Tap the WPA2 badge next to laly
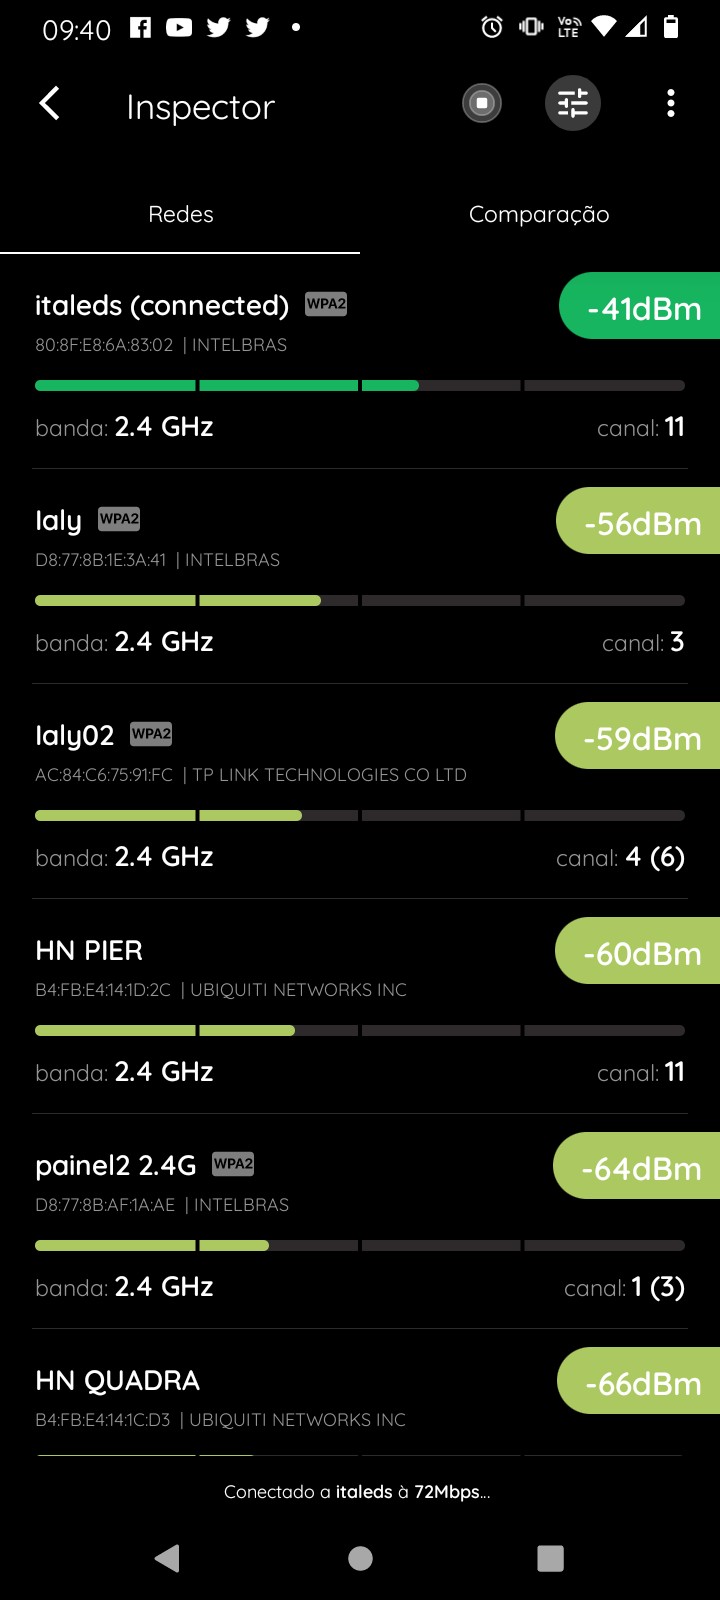Screen dimensions: 720x1600 pyautogui.click(x=119, y=519)
